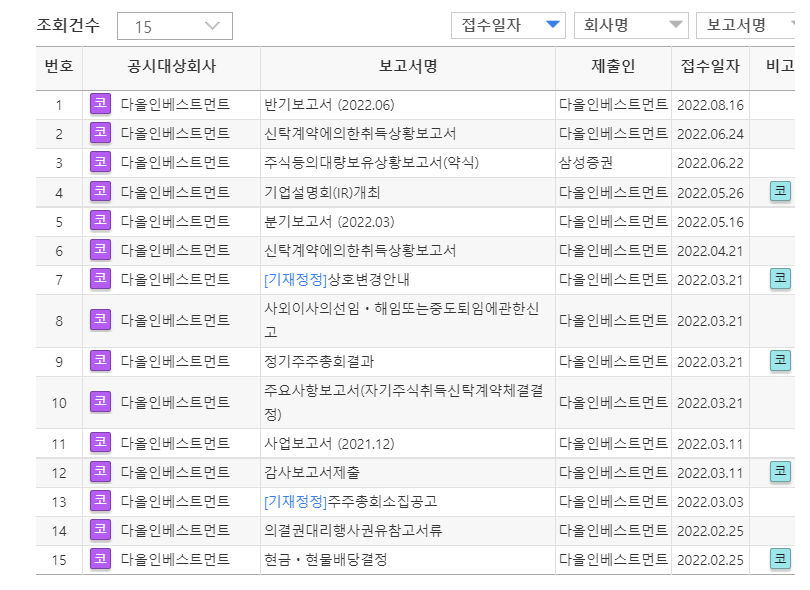The image size is (810, 590).
Task: Click purple 코 icon in row 14
Action: pyautogui.click(x=100, y=529)
